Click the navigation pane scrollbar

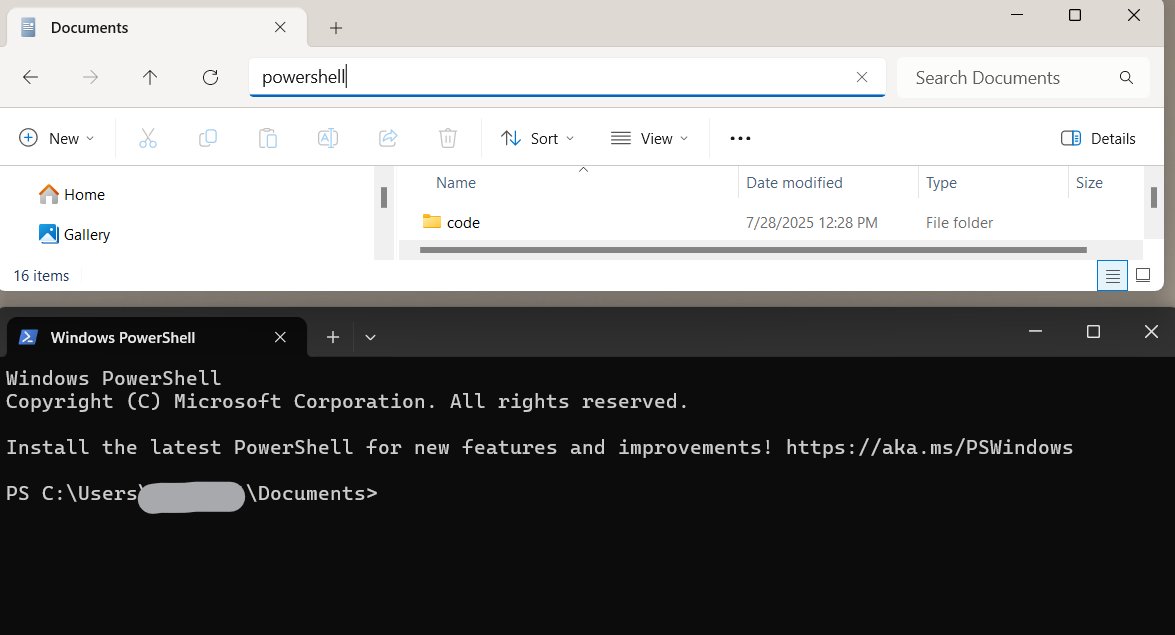tap(384, 197)
